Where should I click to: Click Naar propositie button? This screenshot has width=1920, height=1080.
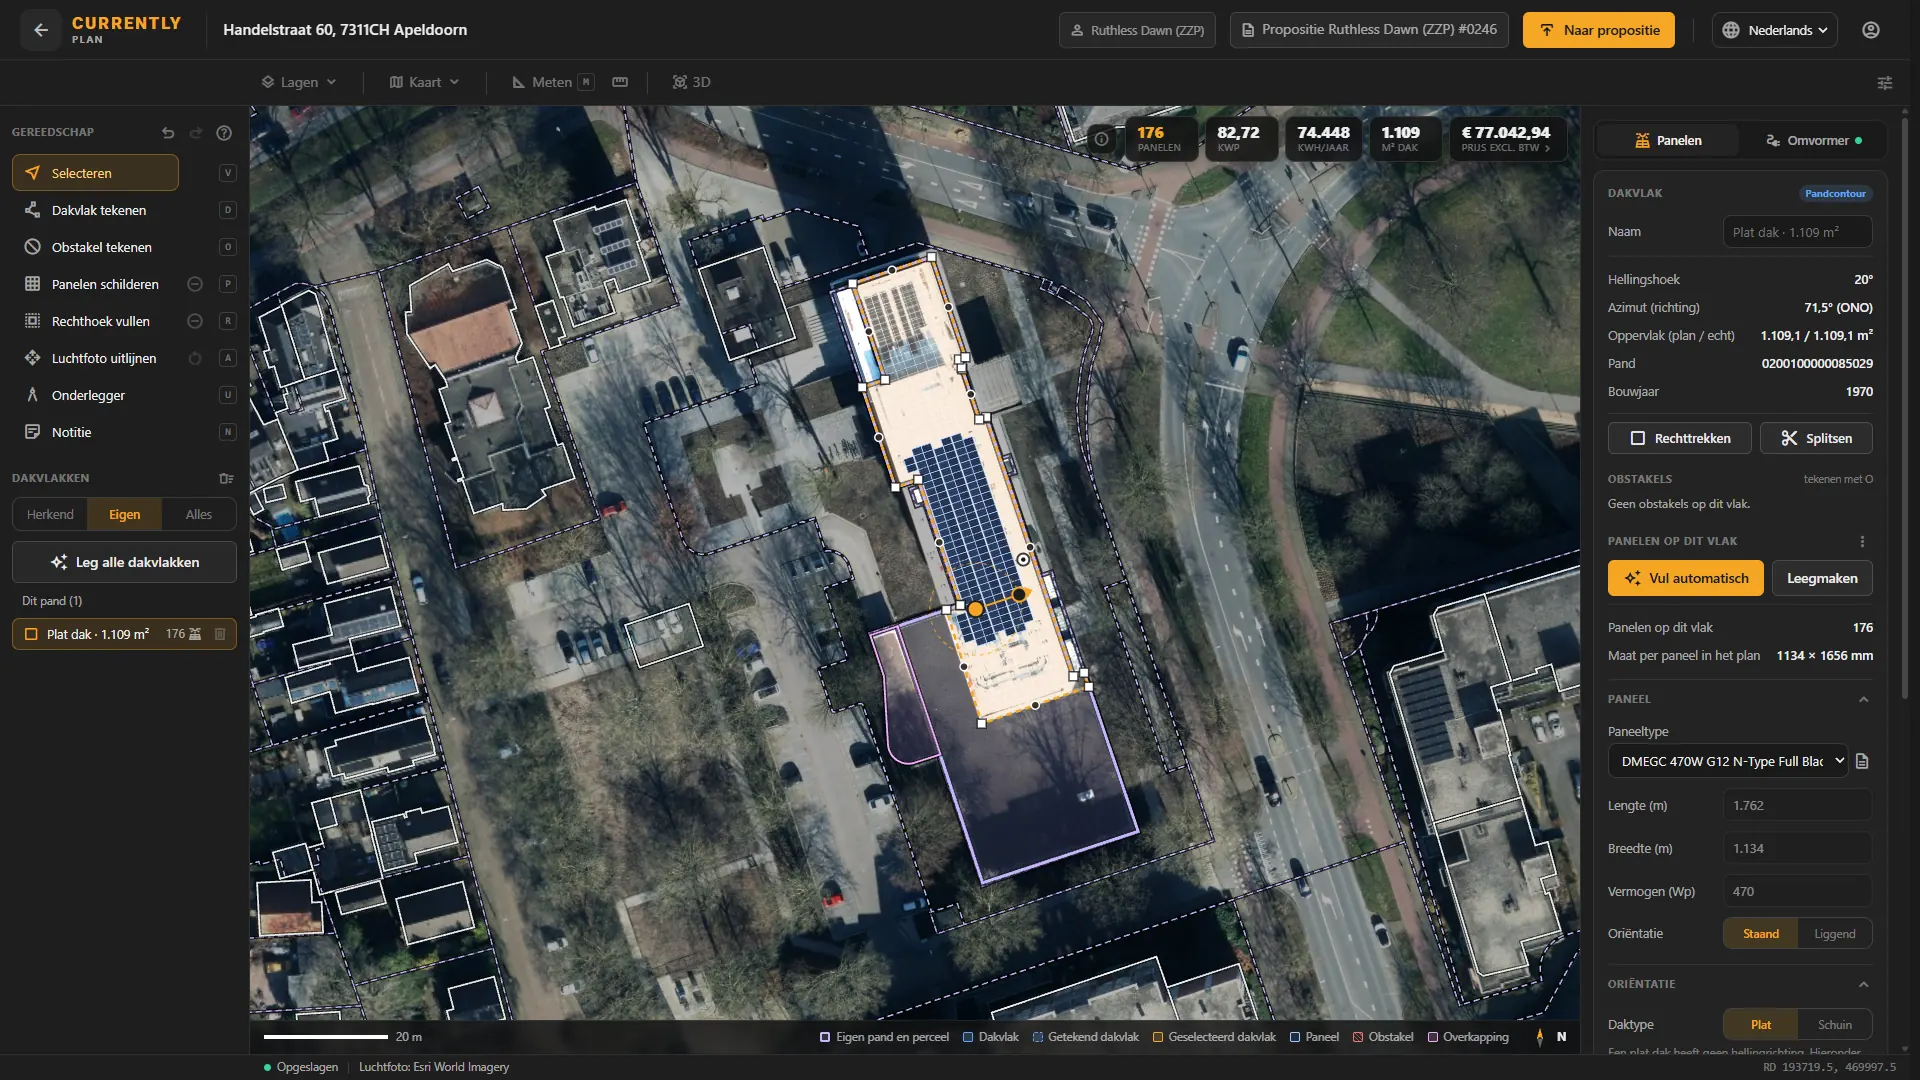[1598, 30]
